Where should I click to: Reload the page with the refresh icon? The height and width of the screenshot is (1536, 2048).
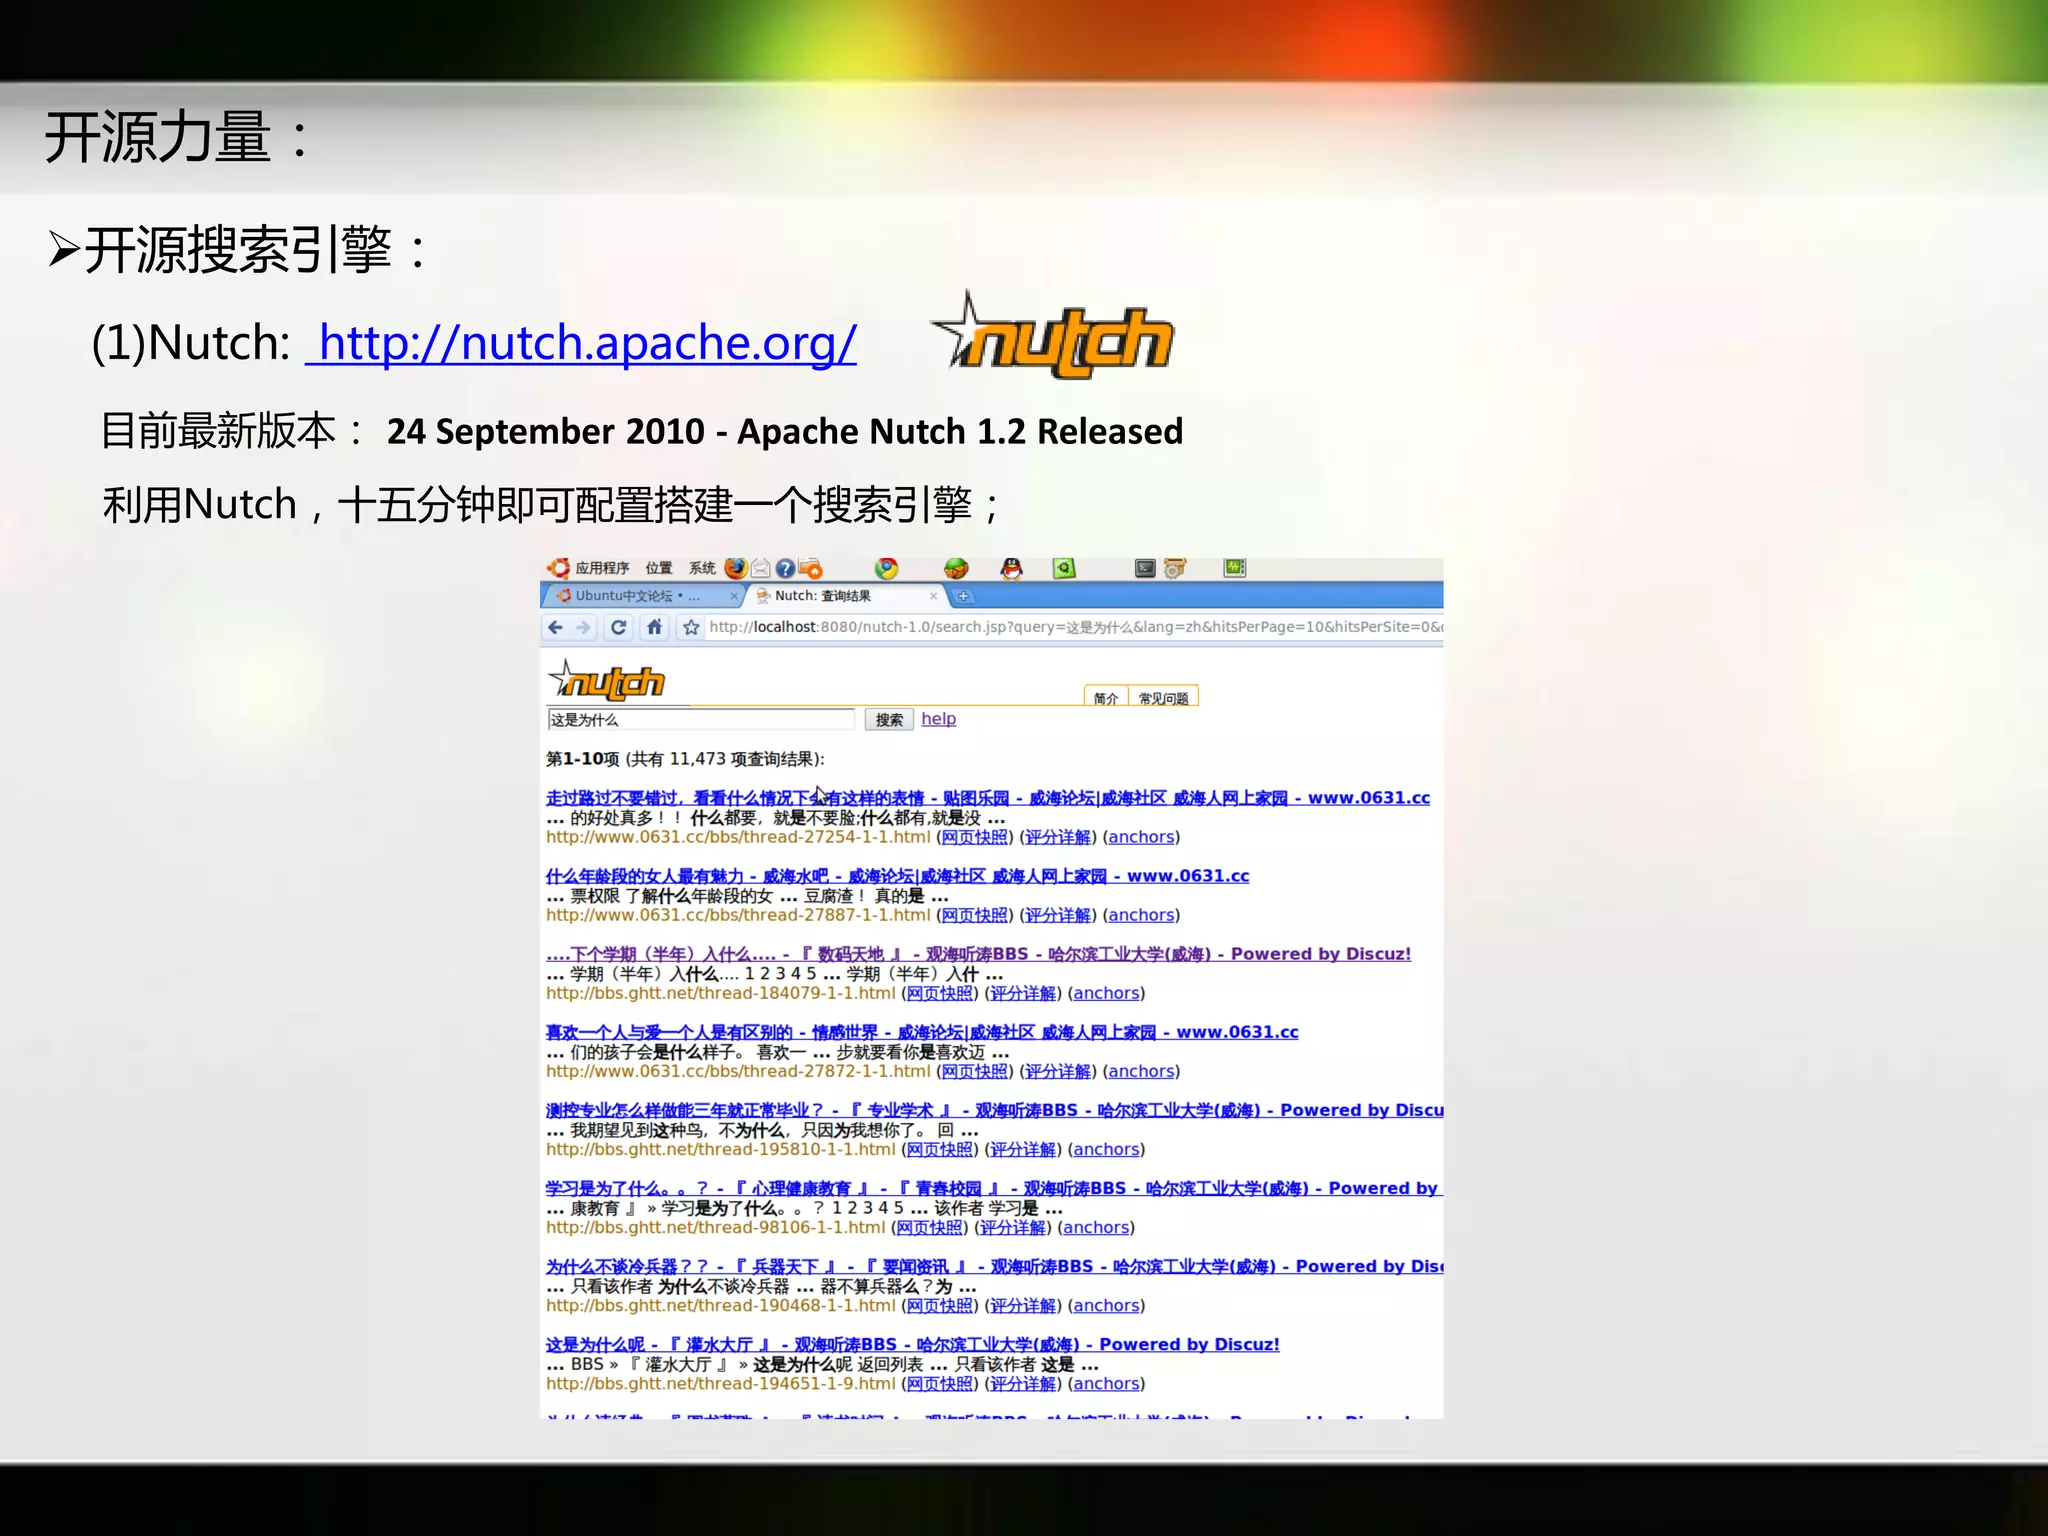click(x=619, y=627)
